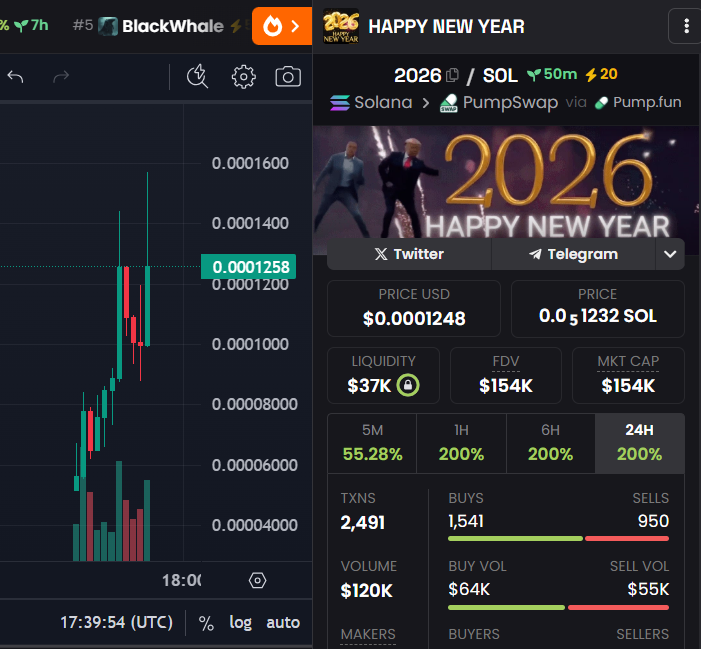Toggle log scale on chart
The image size is (701, 649).
pyautogui.click(x=241, y=623)
